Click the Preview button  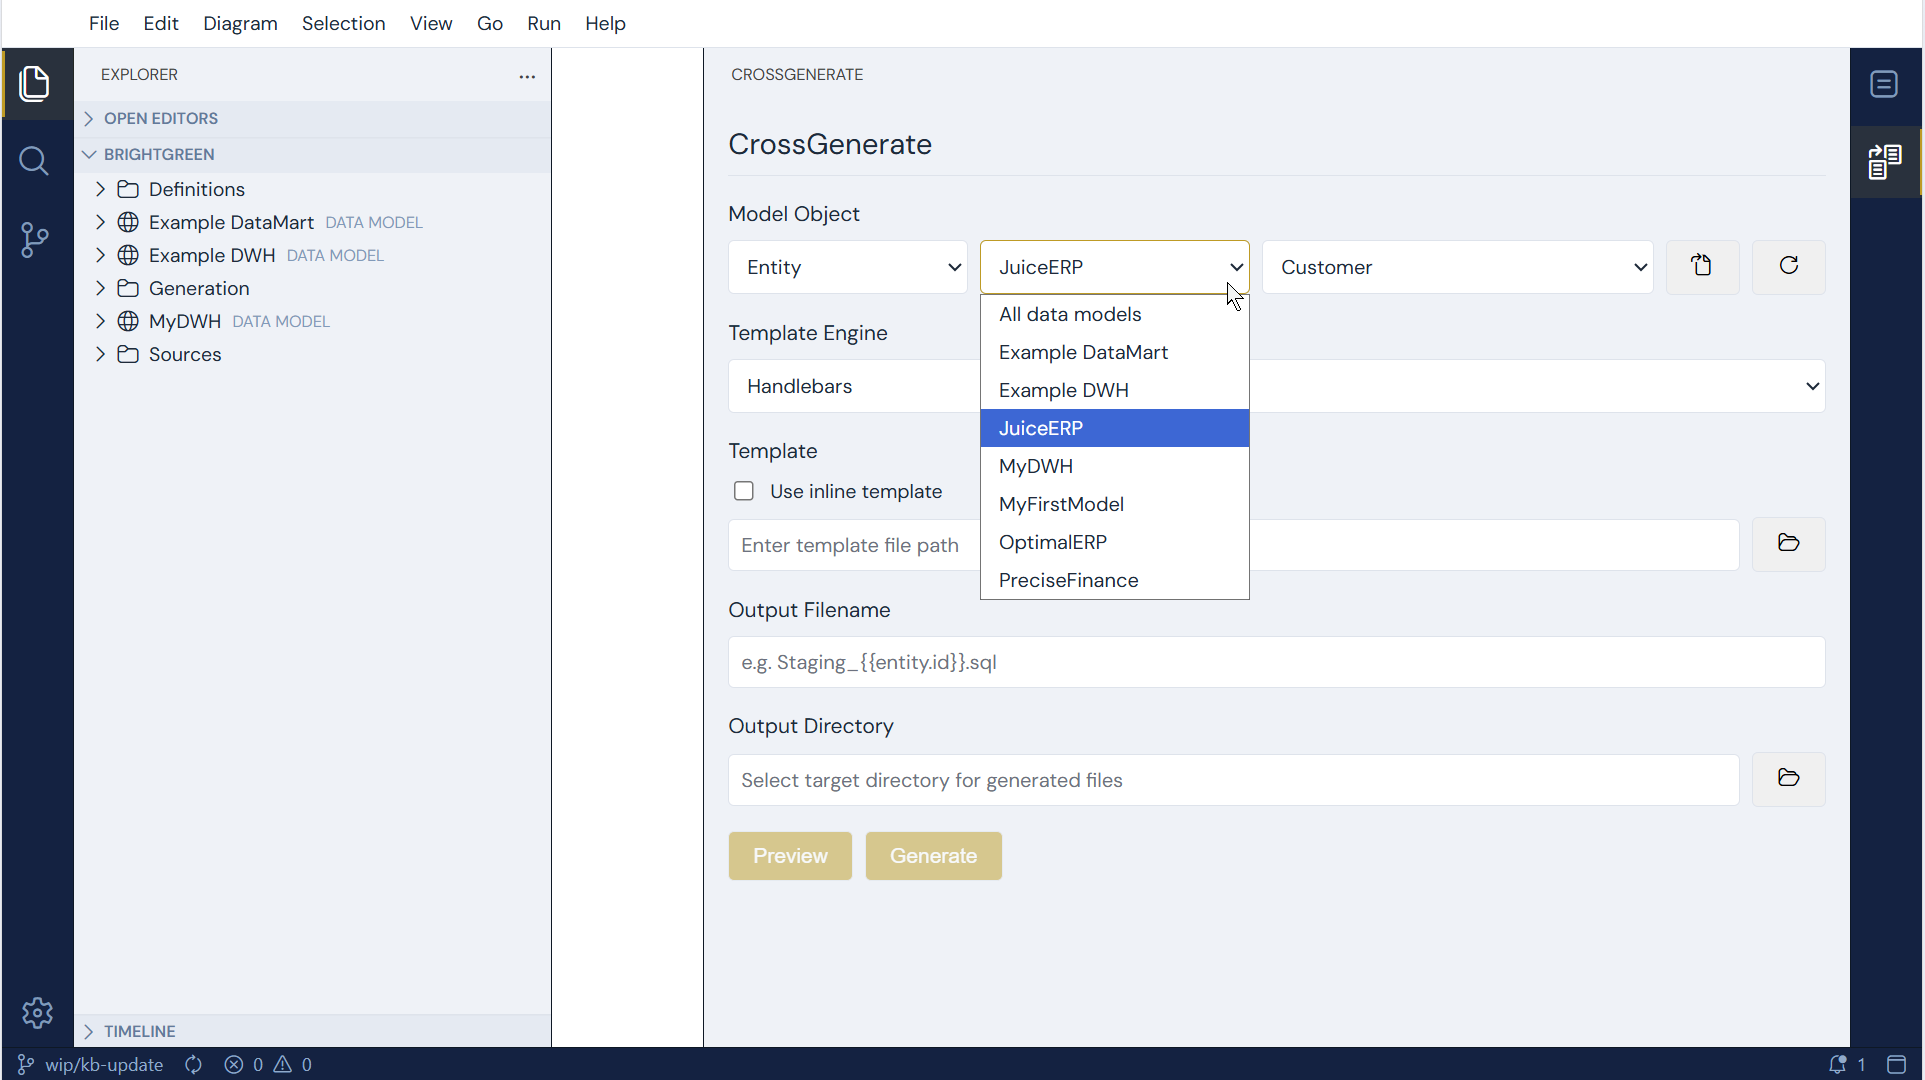pos(790,856)
